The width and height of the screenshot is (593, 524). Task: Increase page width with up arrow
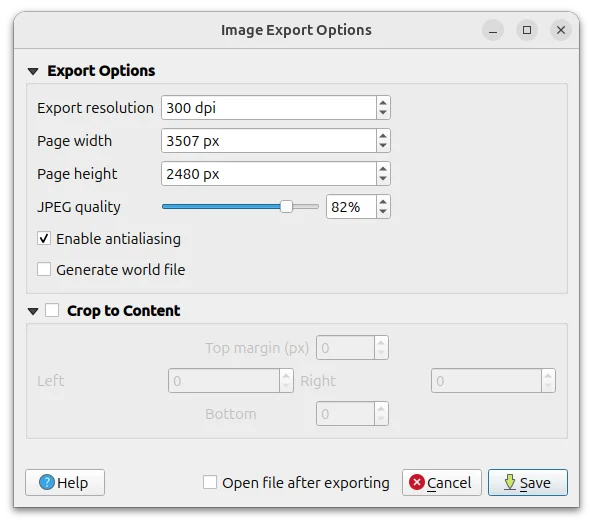point(383,136)
